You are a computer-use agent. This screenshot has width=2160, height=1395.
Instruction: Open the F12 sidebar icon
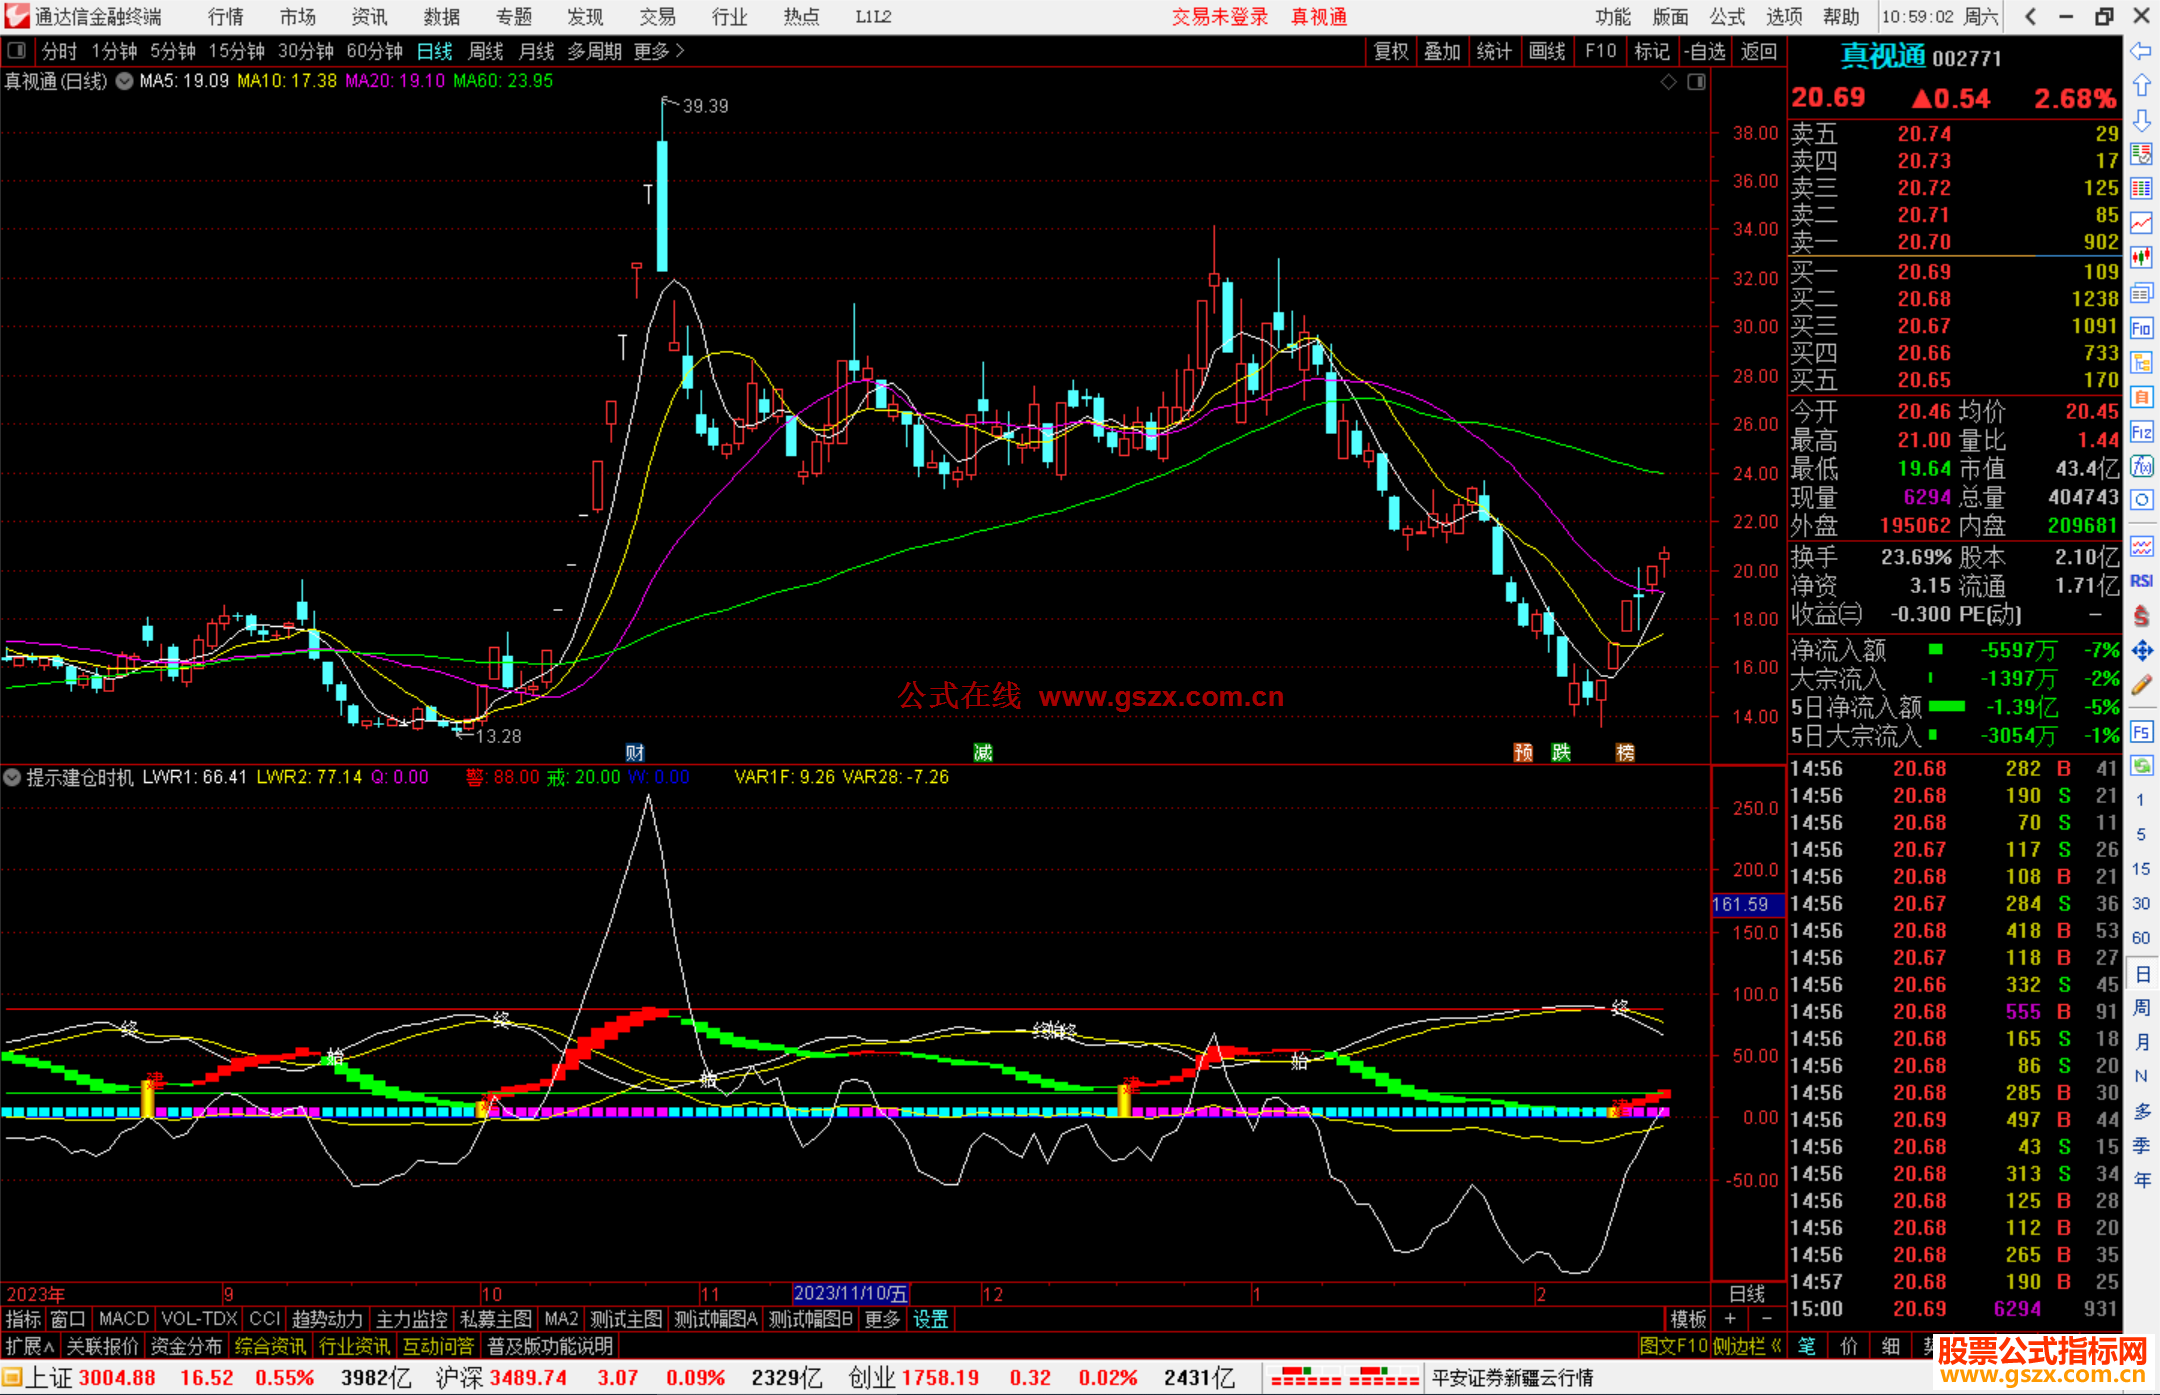2141,432
